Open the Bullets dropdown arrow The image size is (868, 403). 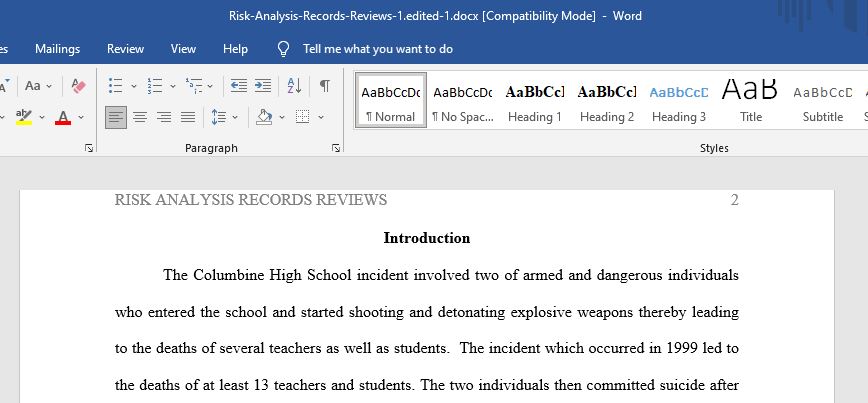coord(133,86)
